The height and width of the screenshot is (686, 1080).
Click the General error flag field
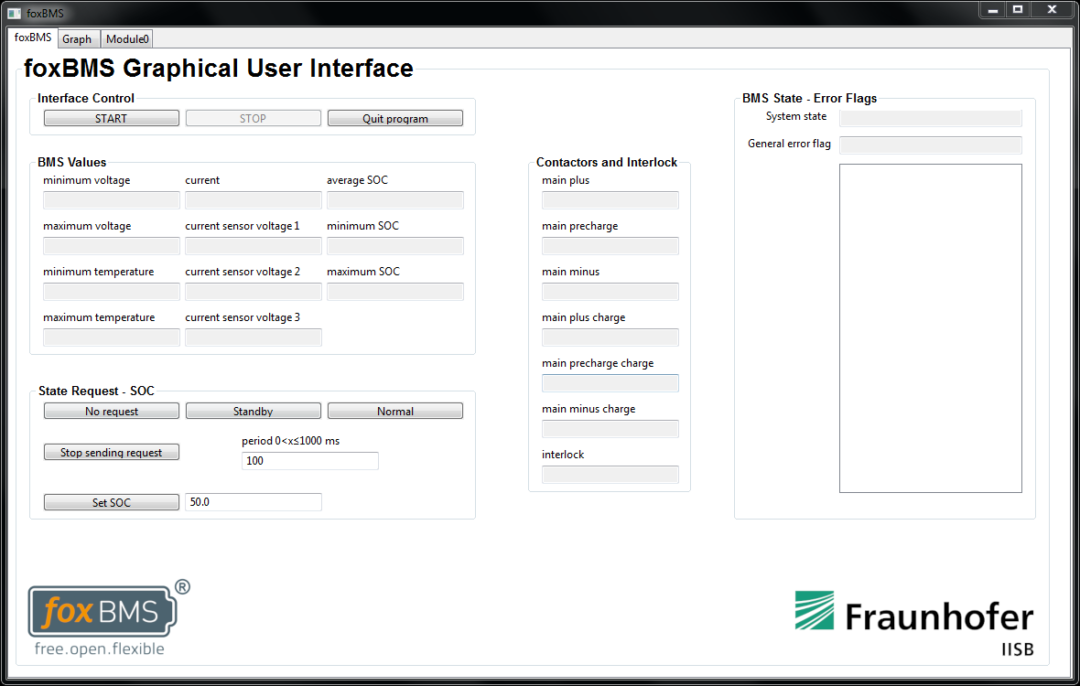coord(930,144)
